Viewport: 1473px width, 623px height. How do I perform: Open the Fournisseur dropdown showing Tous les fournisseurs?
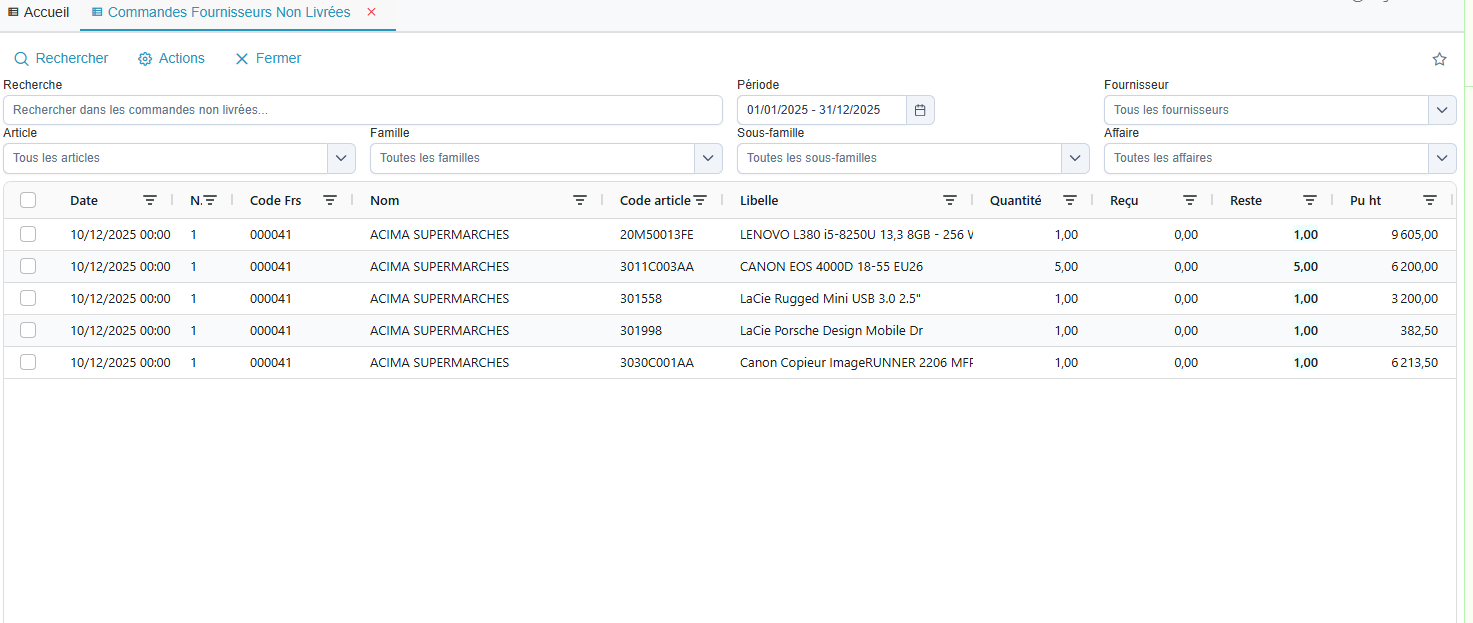click(1442, 109)
